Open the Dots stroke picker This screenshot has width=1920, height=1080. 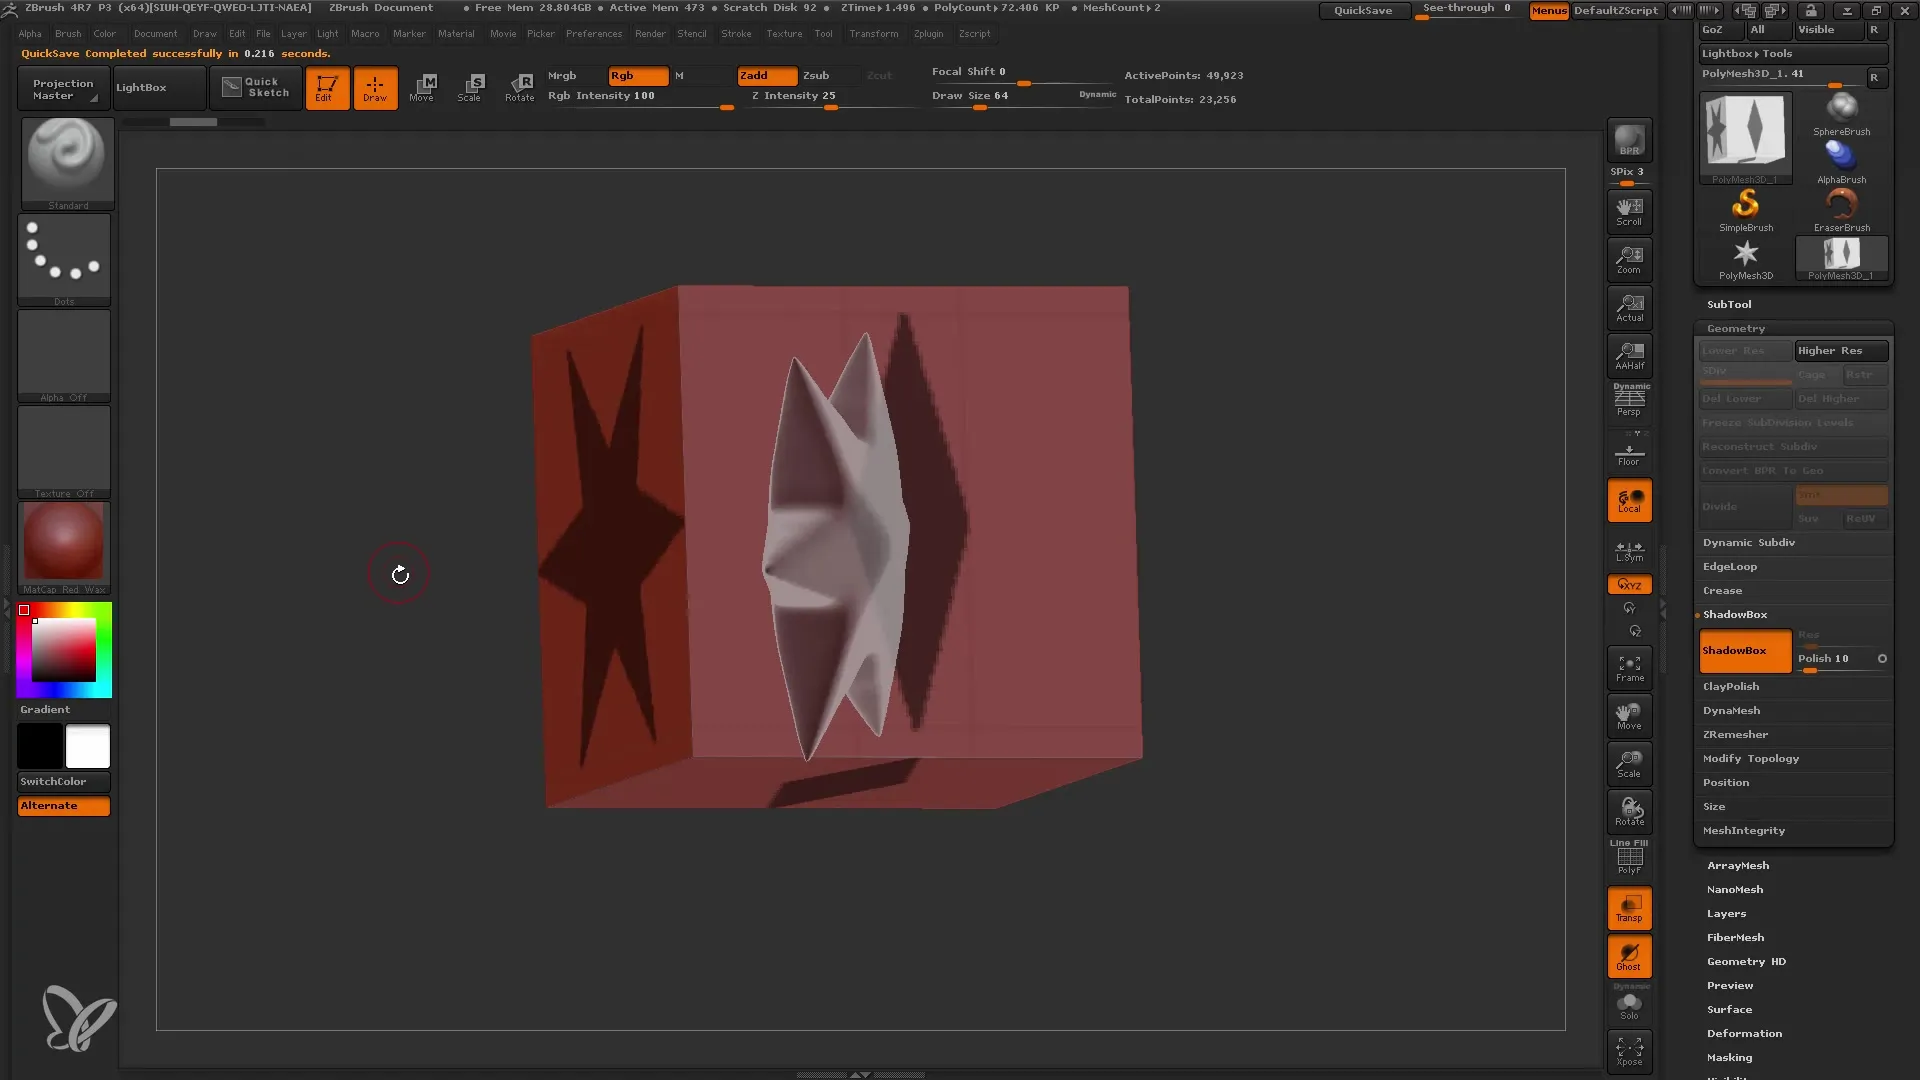[x=64, y=259]
